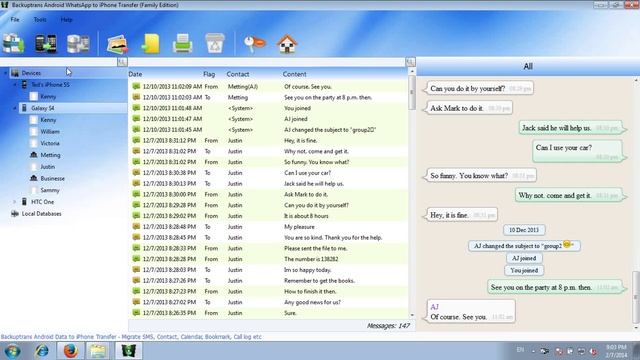The width and height of the screenshot is (640, 360).
Task: Click message icon of row 'My pleasure'
Action: 136,227
